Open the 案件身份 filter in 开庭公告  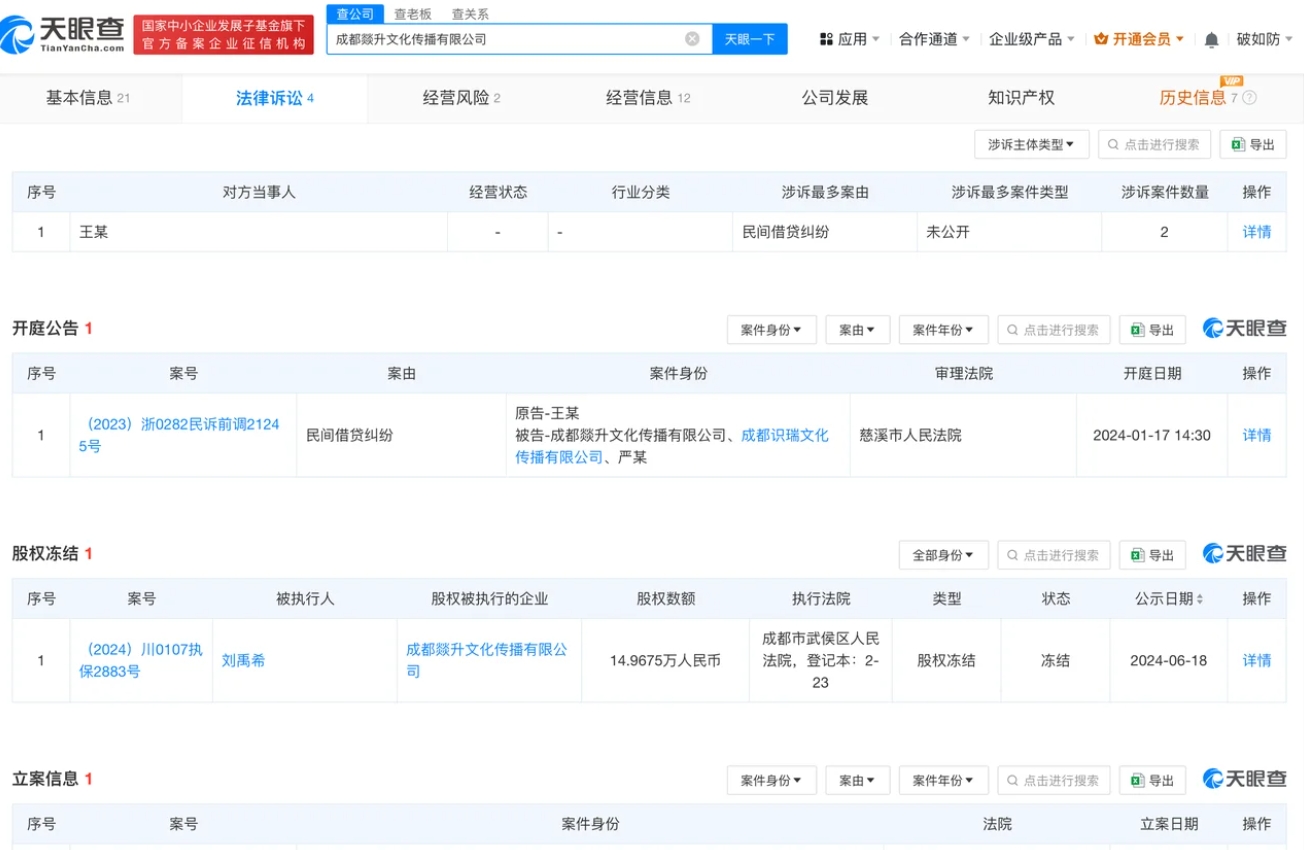tap(771, 330)
